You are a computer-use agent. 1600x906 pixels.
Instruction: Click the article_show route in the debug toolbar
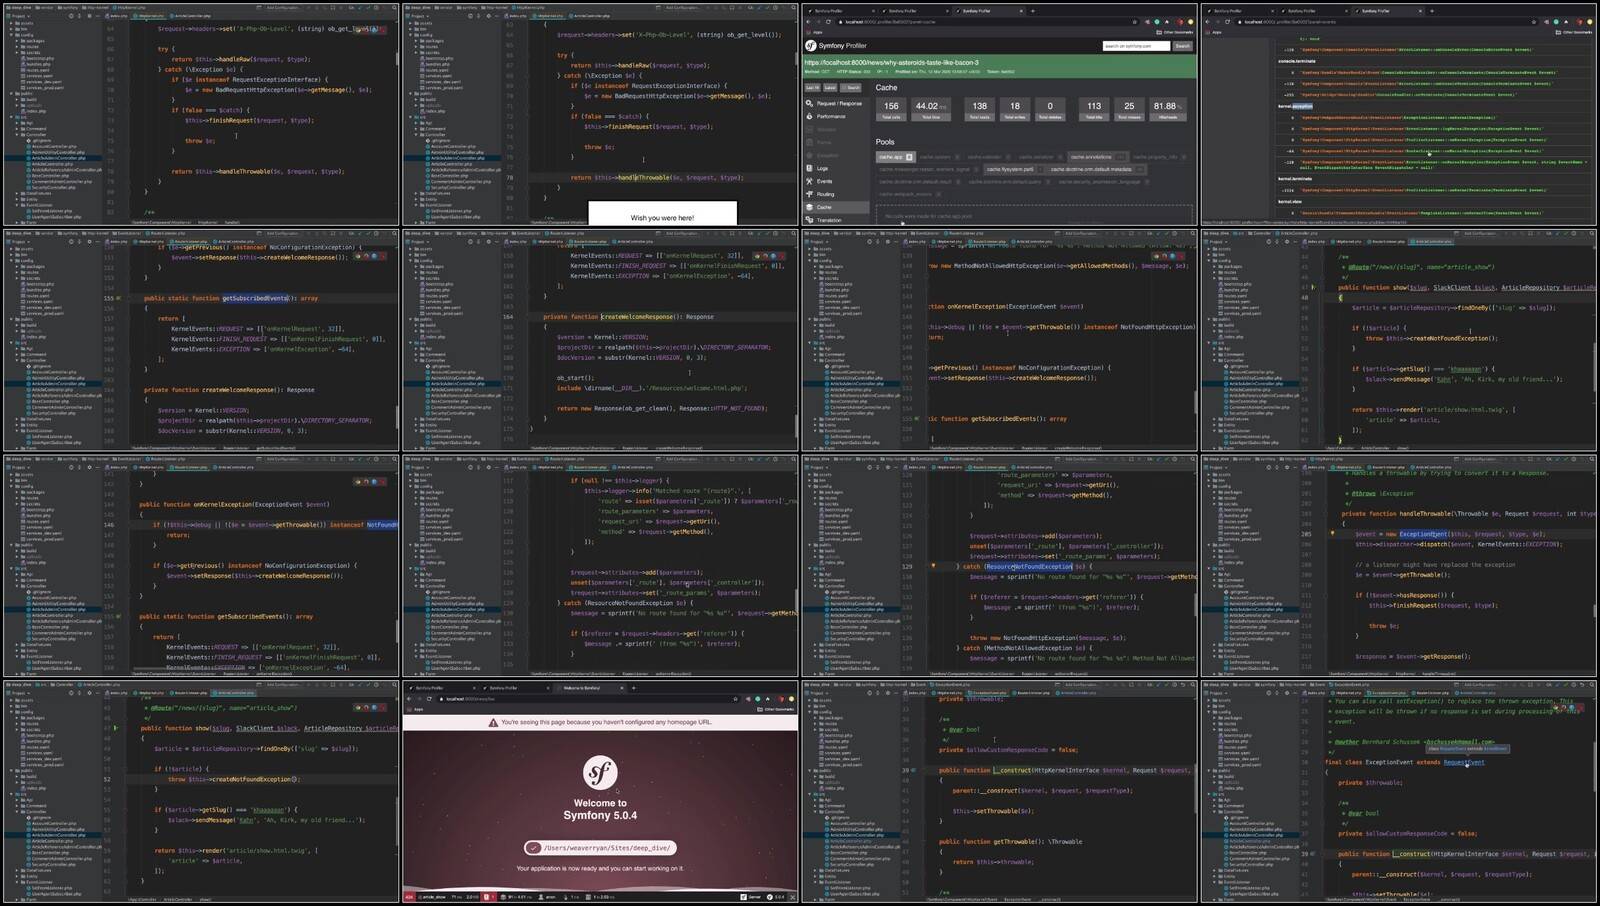[x=433, y=897]
